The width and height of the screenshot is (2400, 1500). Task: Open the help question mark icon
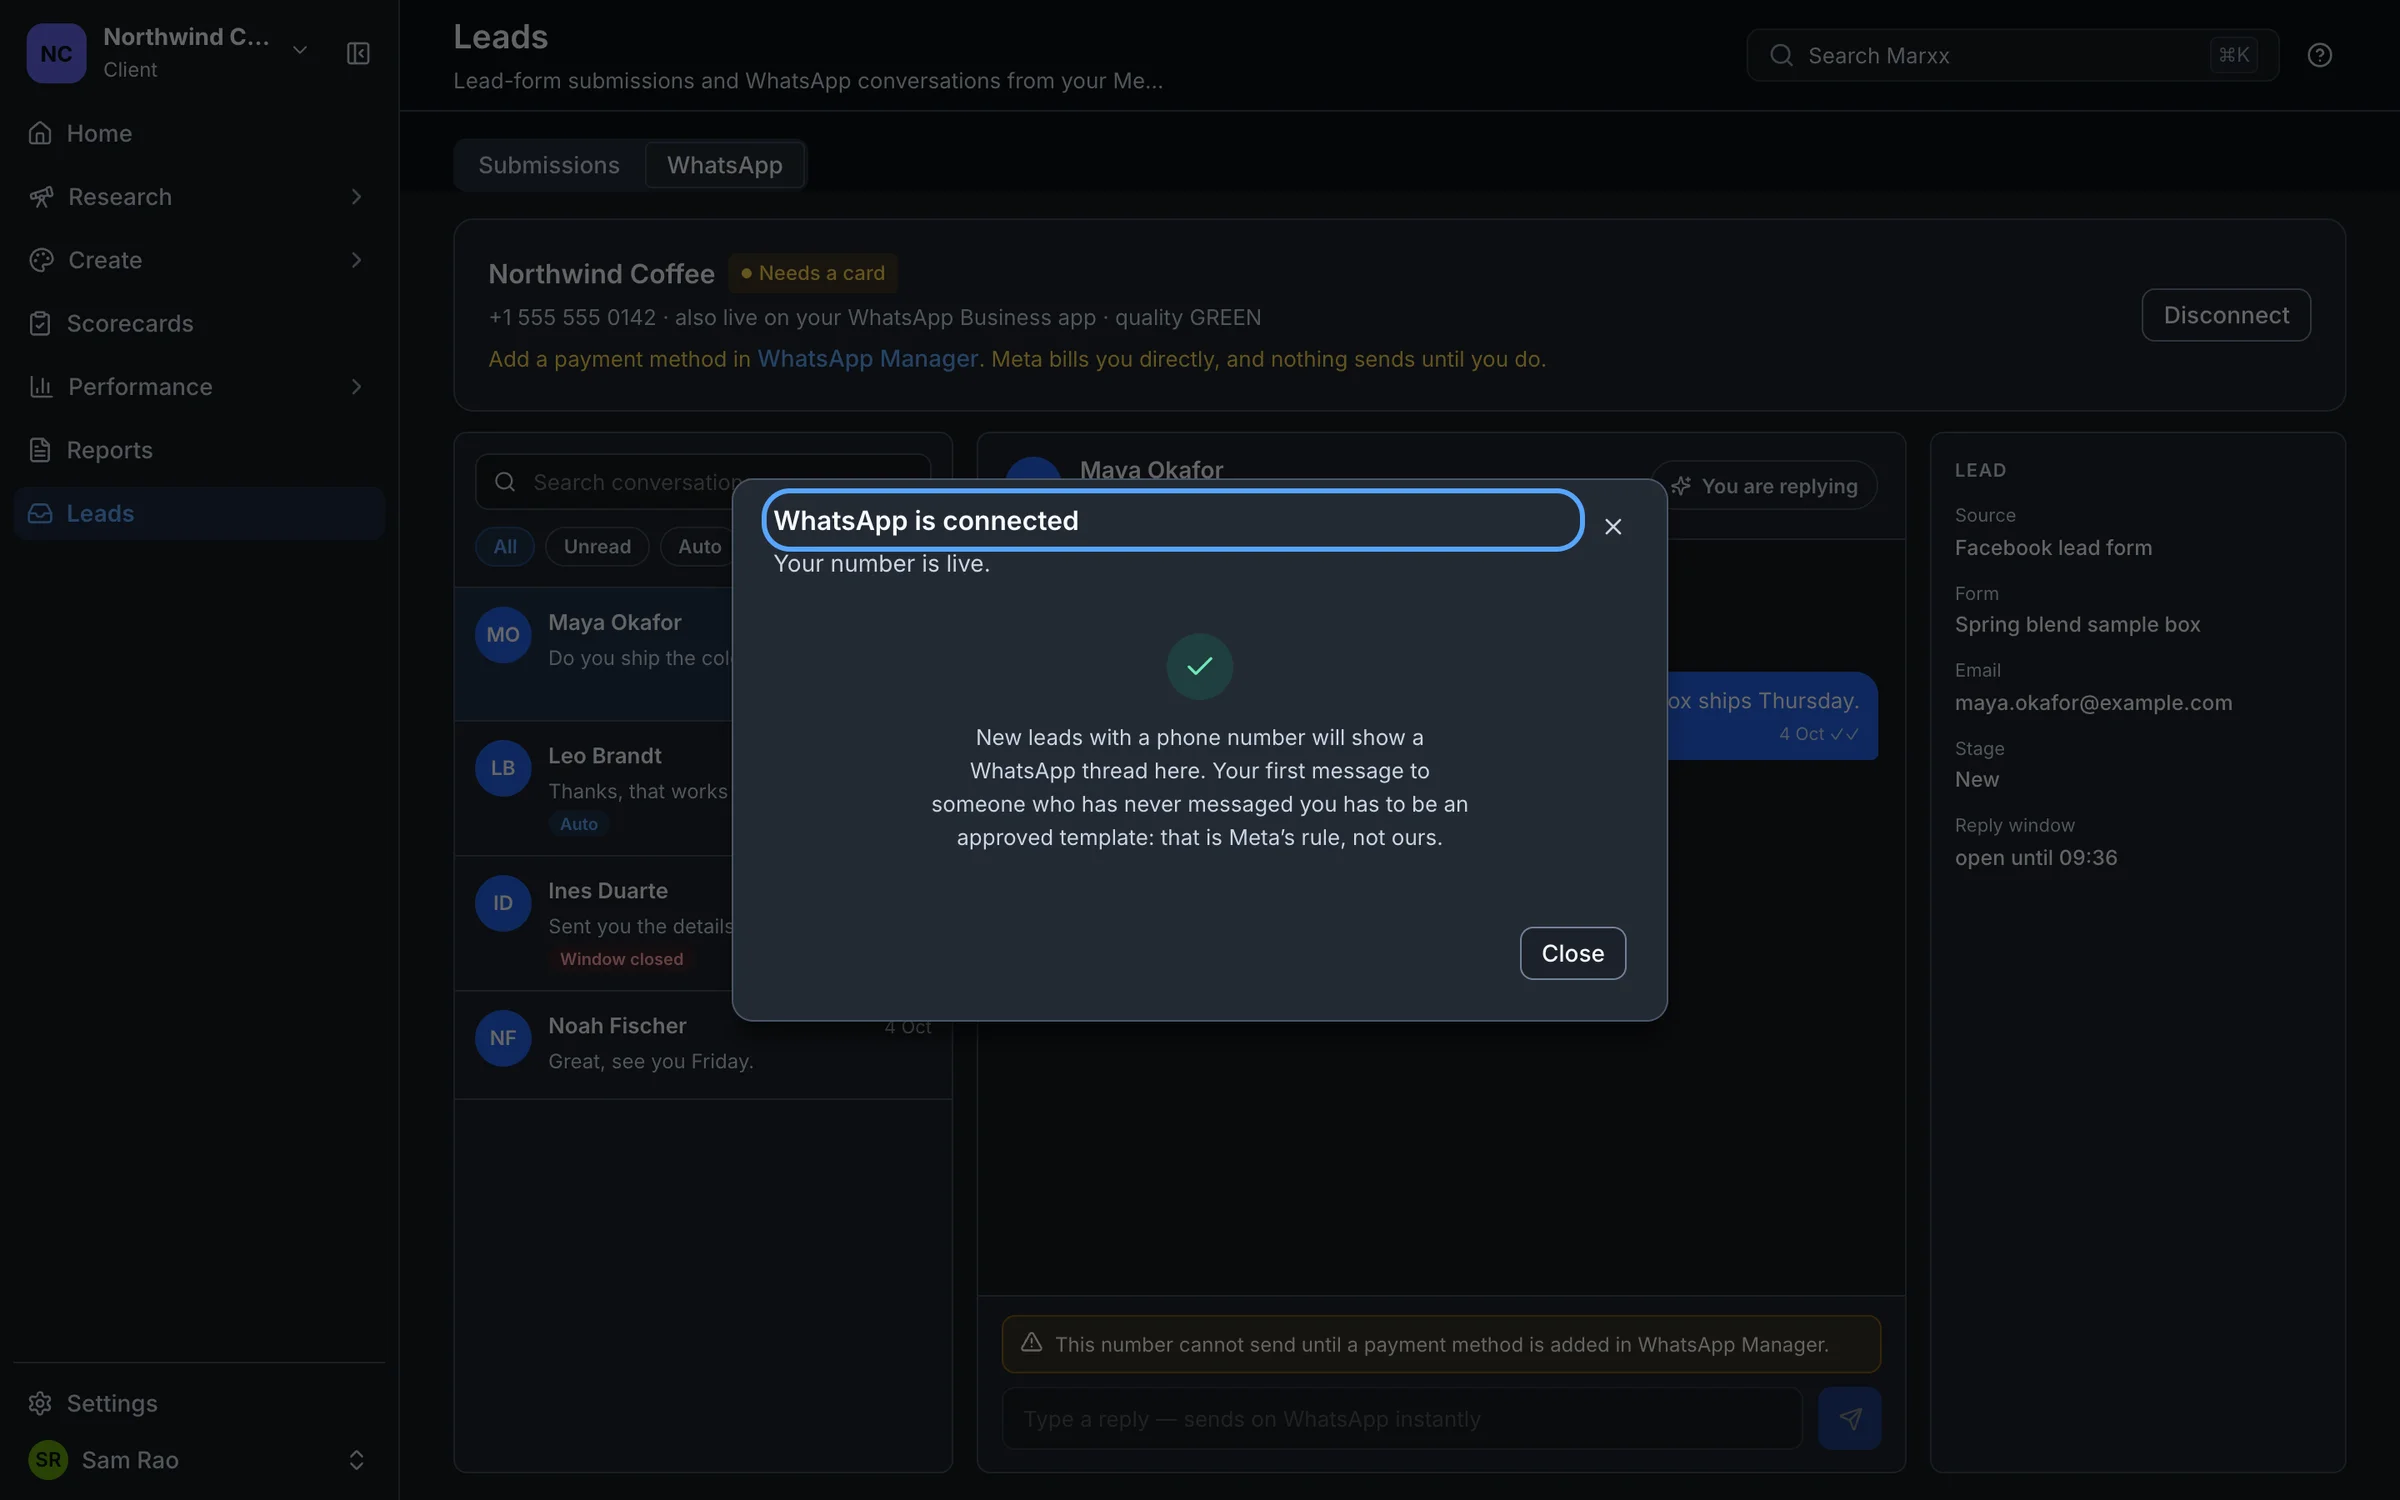(x=2319, y=55)
